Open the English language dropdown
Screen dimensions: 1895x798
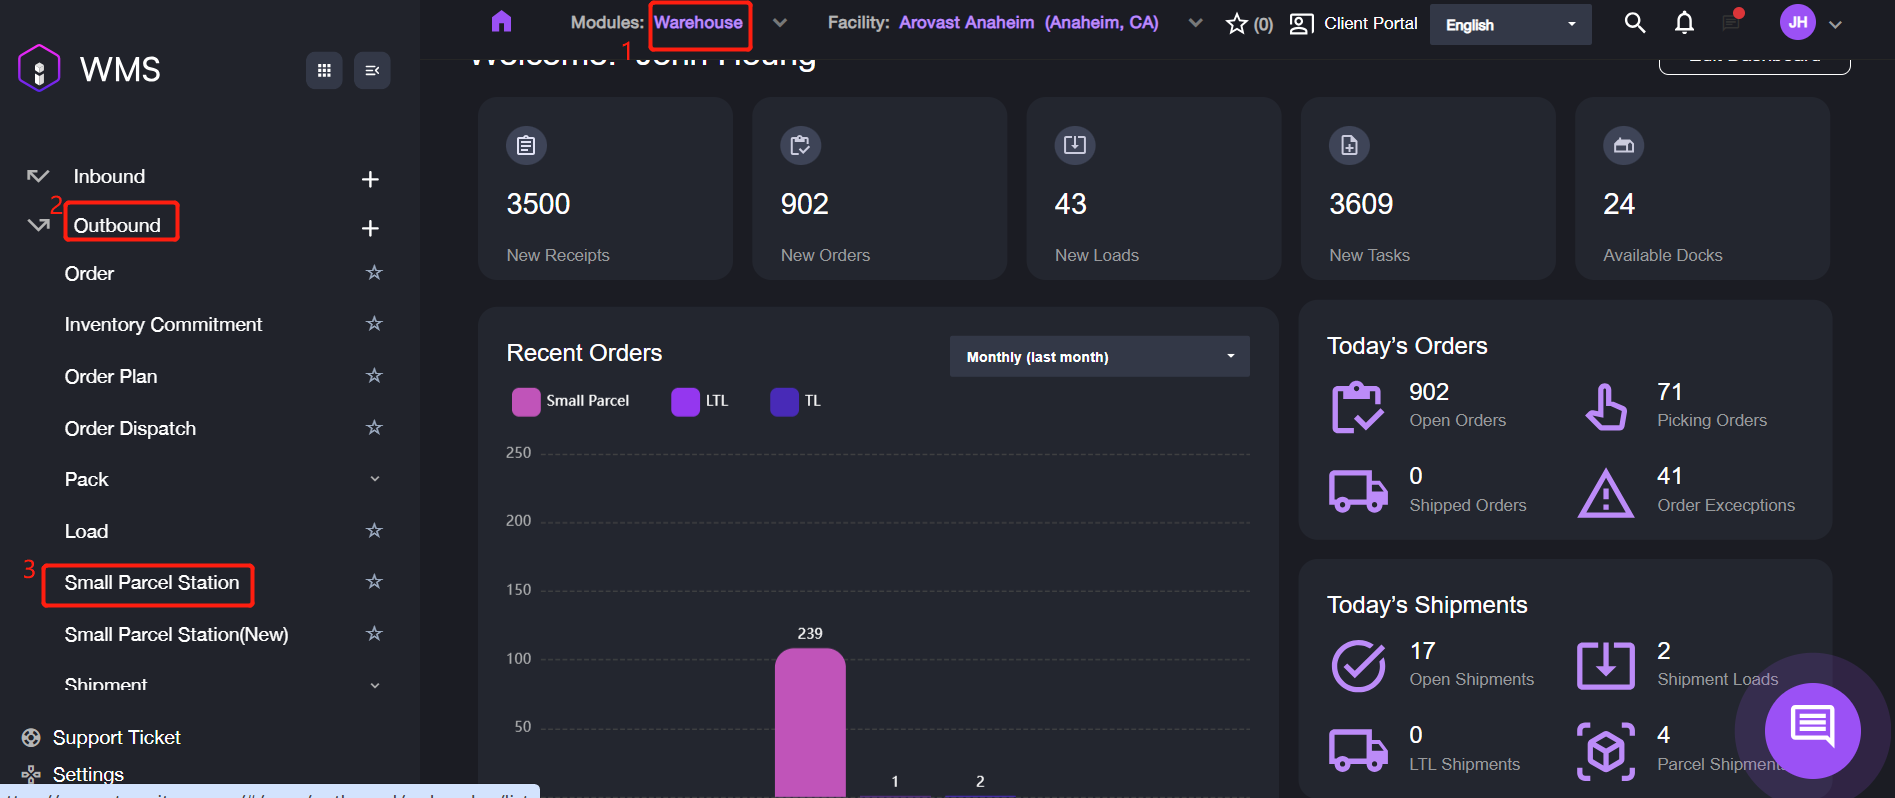1510,25
